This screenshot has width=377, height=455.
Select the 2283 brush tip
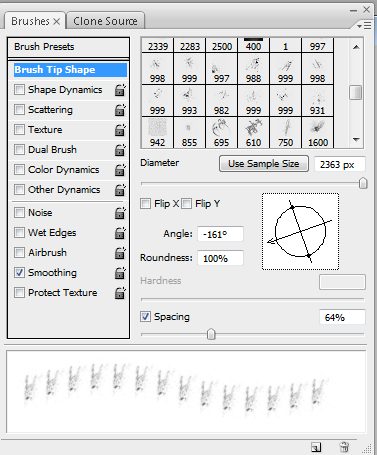[x=189, y=45]
